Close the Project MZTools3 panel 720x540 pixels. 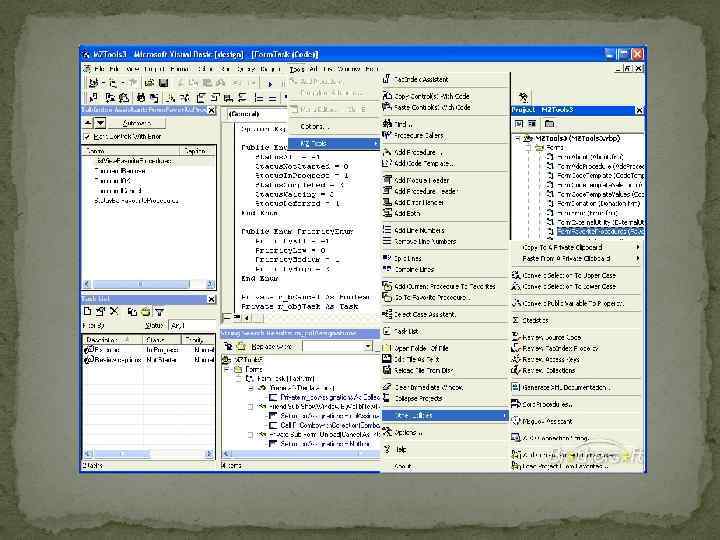639,110
